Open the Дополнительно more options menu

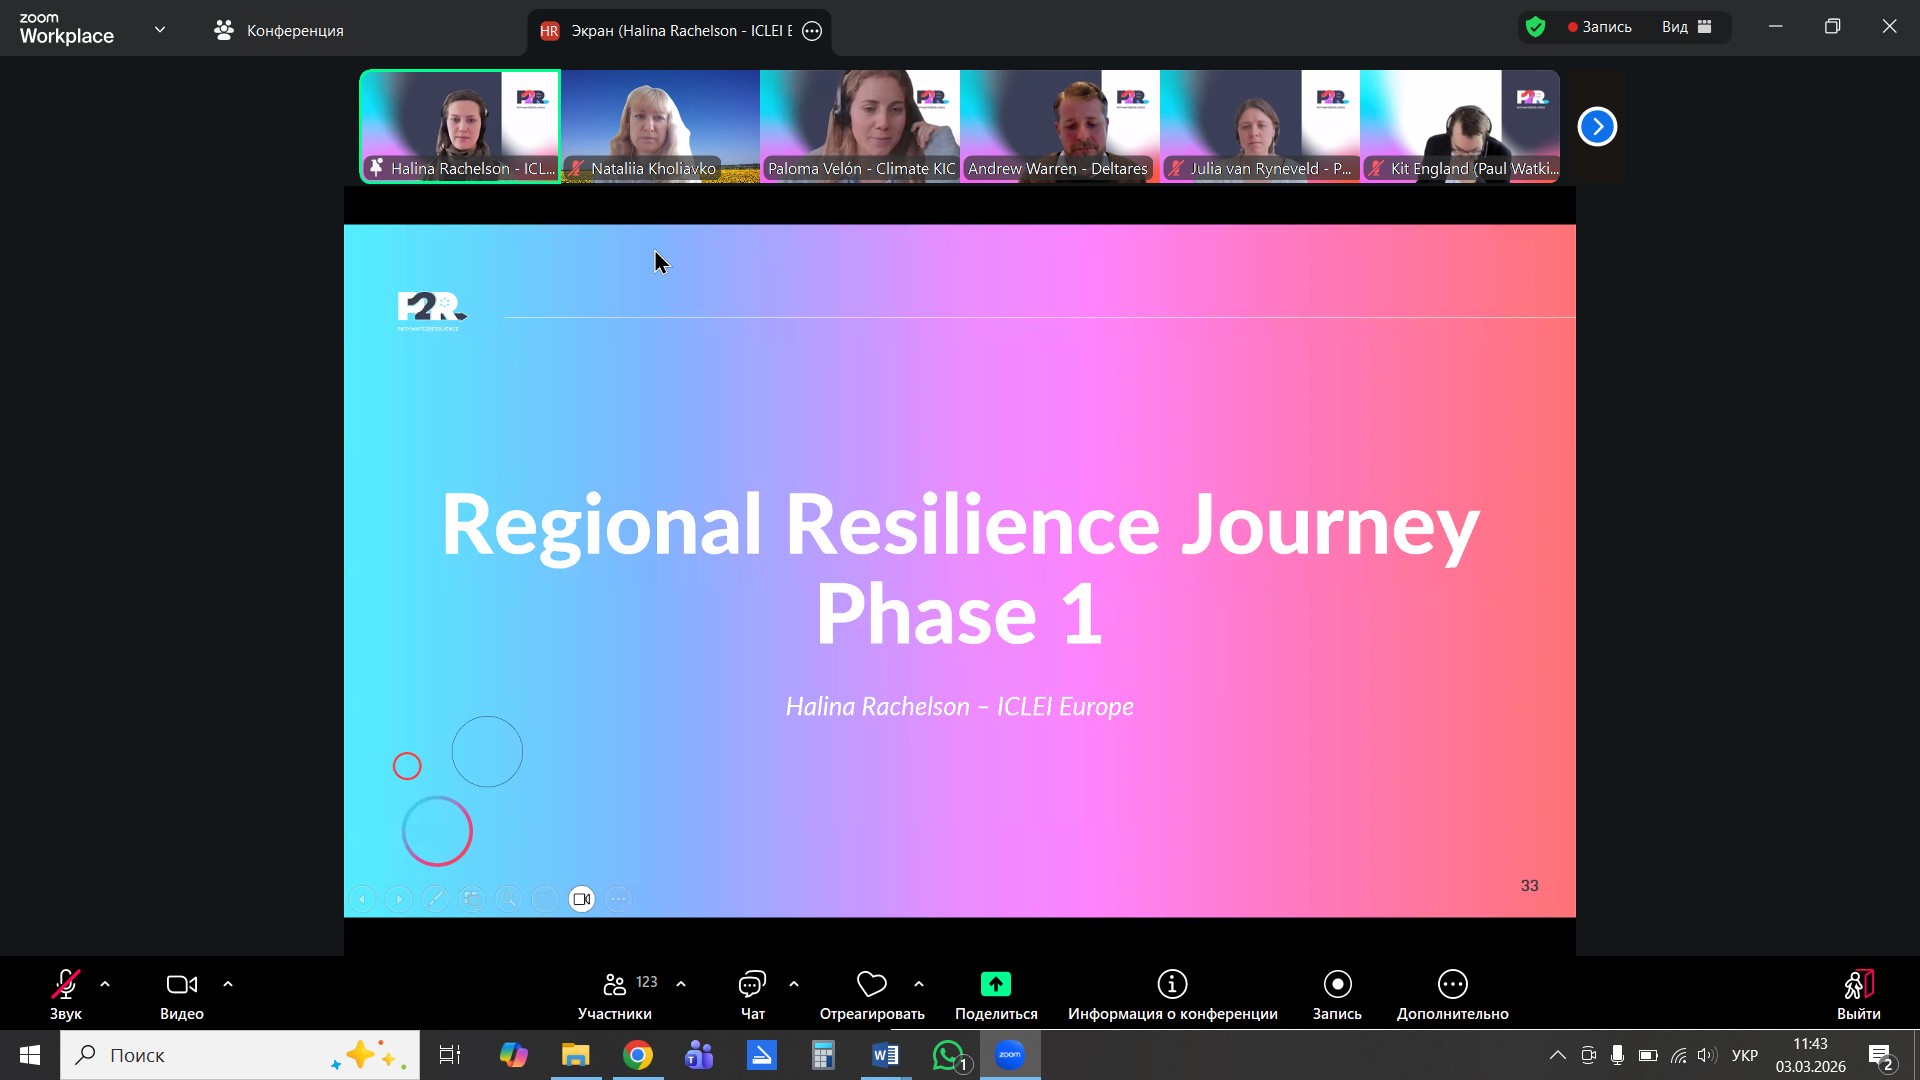pyautogui.click(x=1452, y=985)
